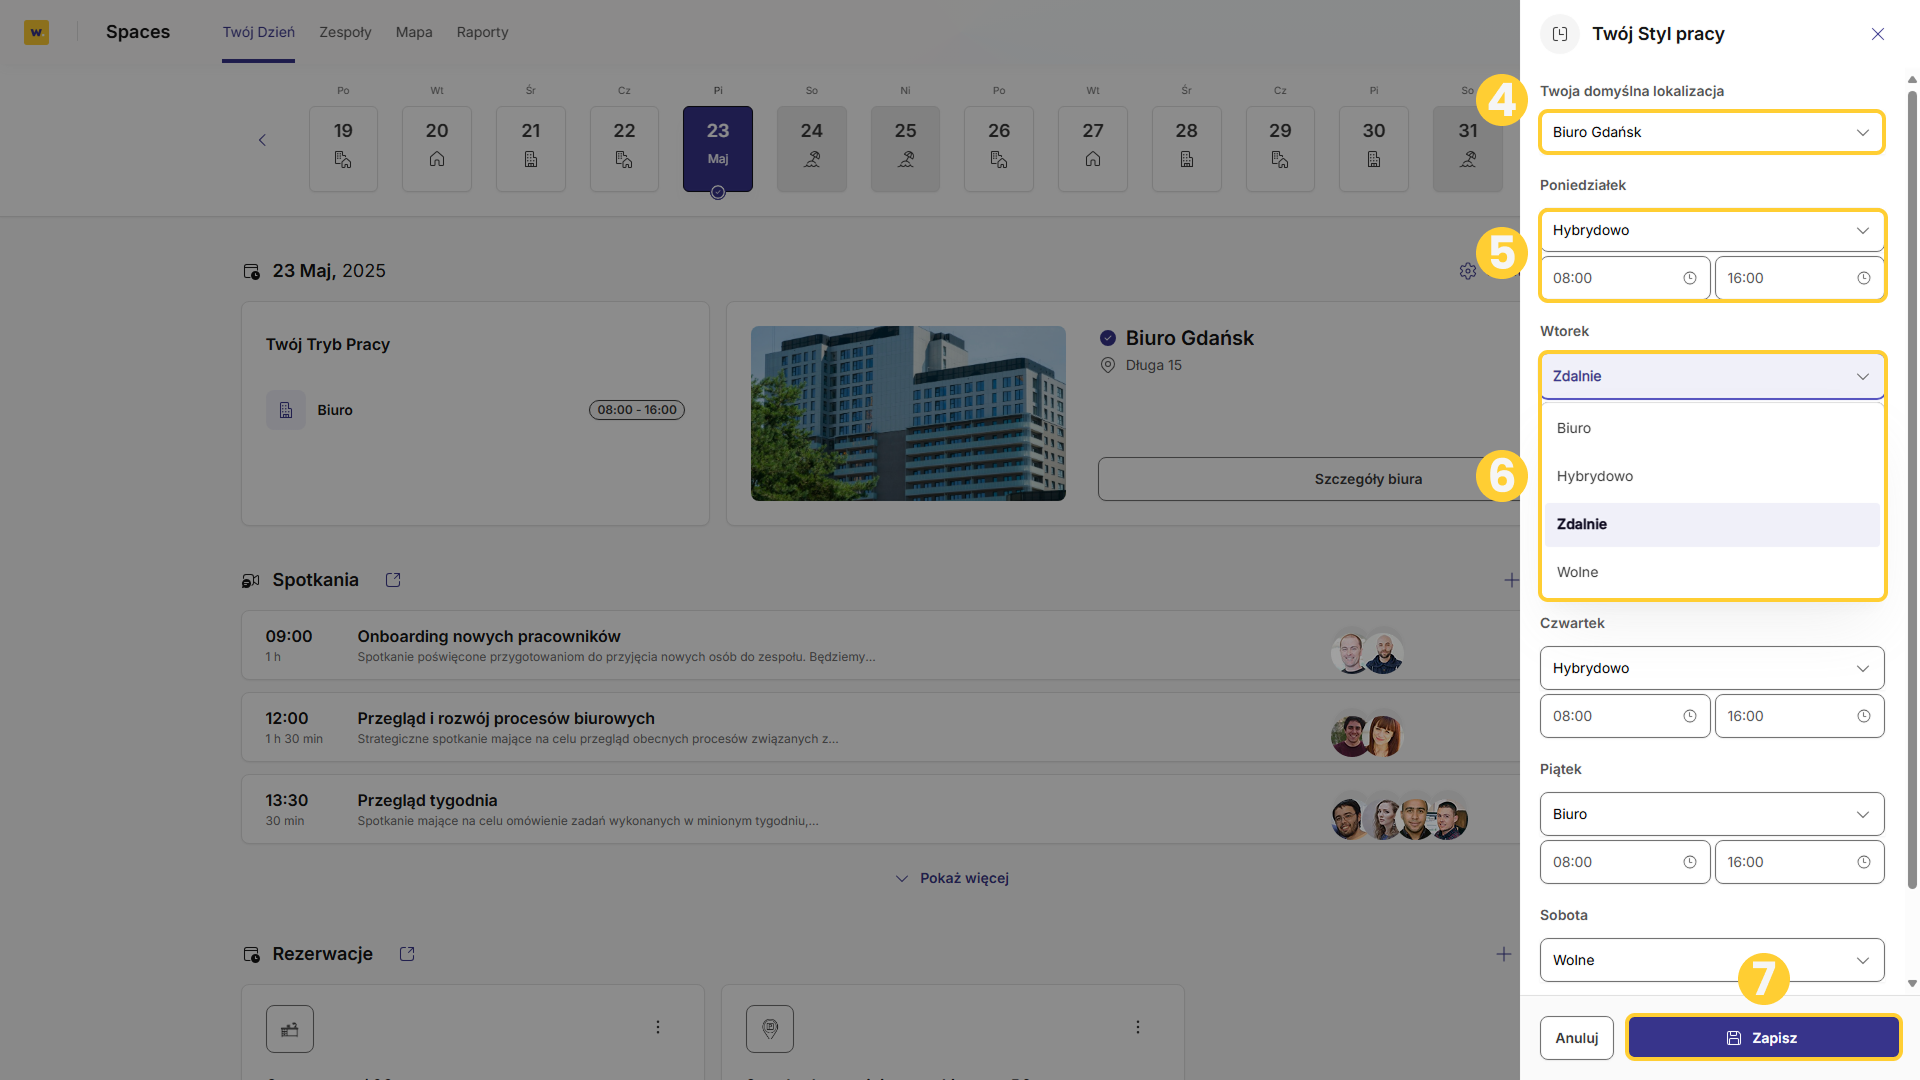The image size is (1920, 1080).
Task: Switch to Mapa tab
Action: [x=414, y=32]
